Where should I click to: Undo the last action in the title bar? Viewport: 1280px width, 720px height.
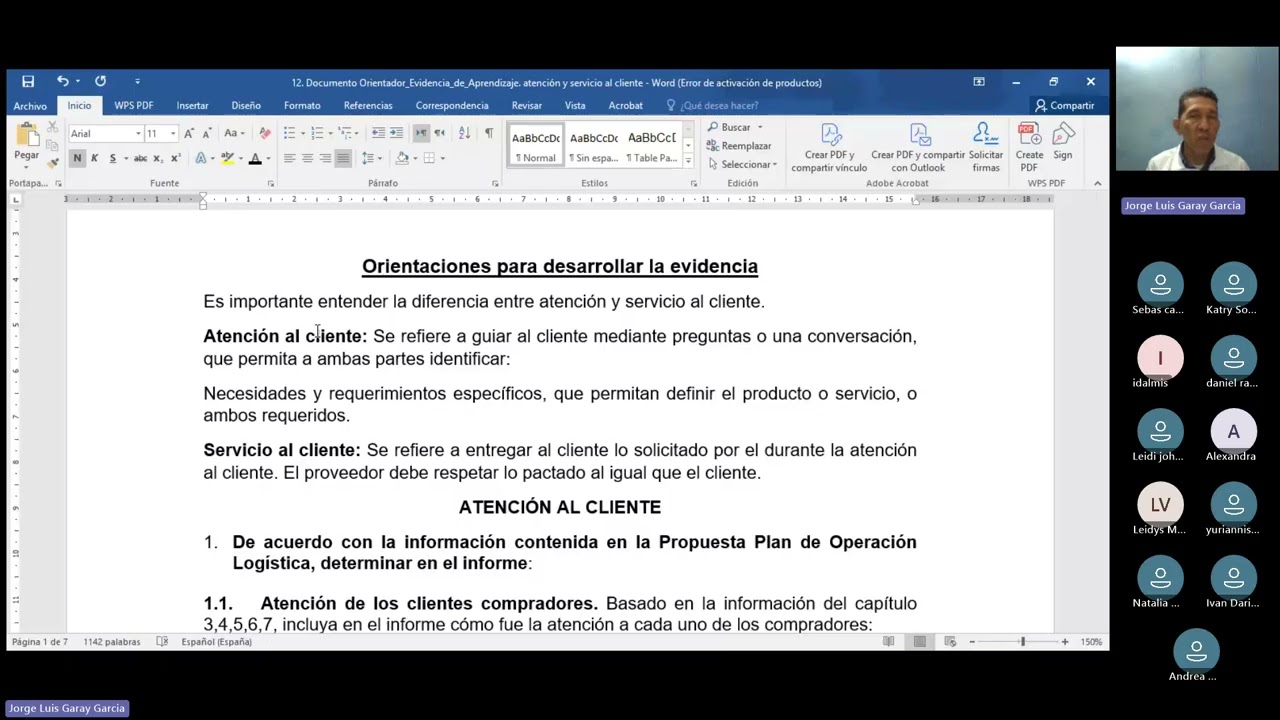[x=63, y=82]
